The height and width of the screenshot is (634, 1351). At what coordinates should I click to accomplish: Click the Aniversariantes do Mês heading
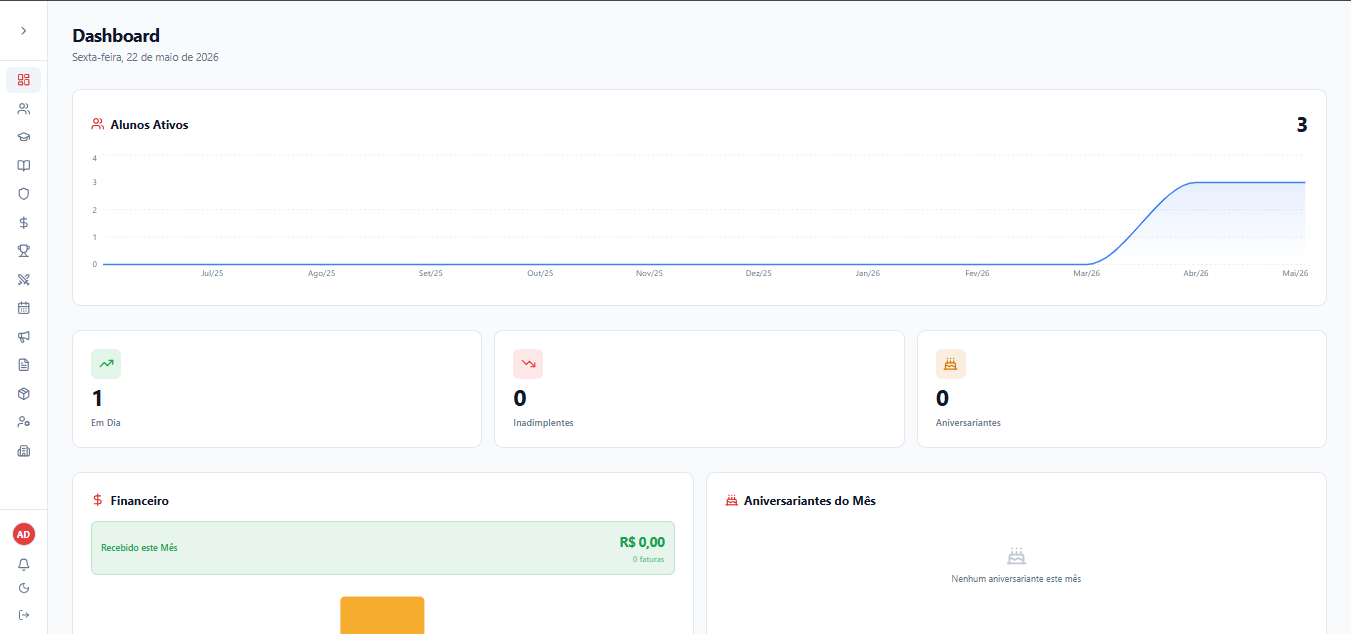[810, 500]
